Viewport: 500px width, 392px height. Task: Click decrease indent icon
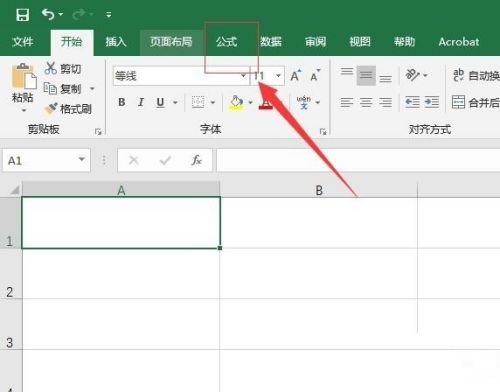pyautogui.click(x=412, y=102)
